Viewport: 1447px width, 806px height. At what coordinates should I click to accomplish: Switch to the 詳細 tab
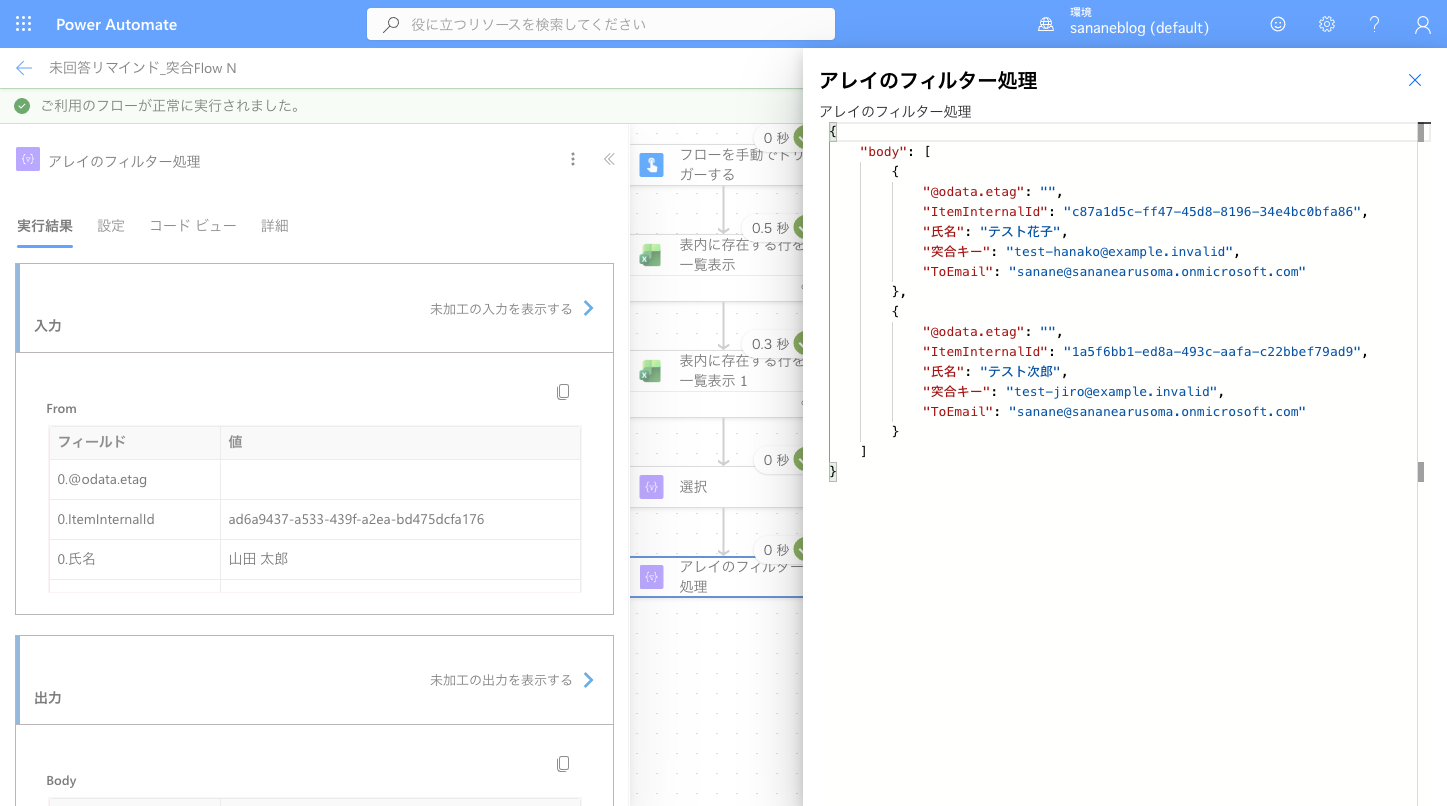[x=275, y=226]
